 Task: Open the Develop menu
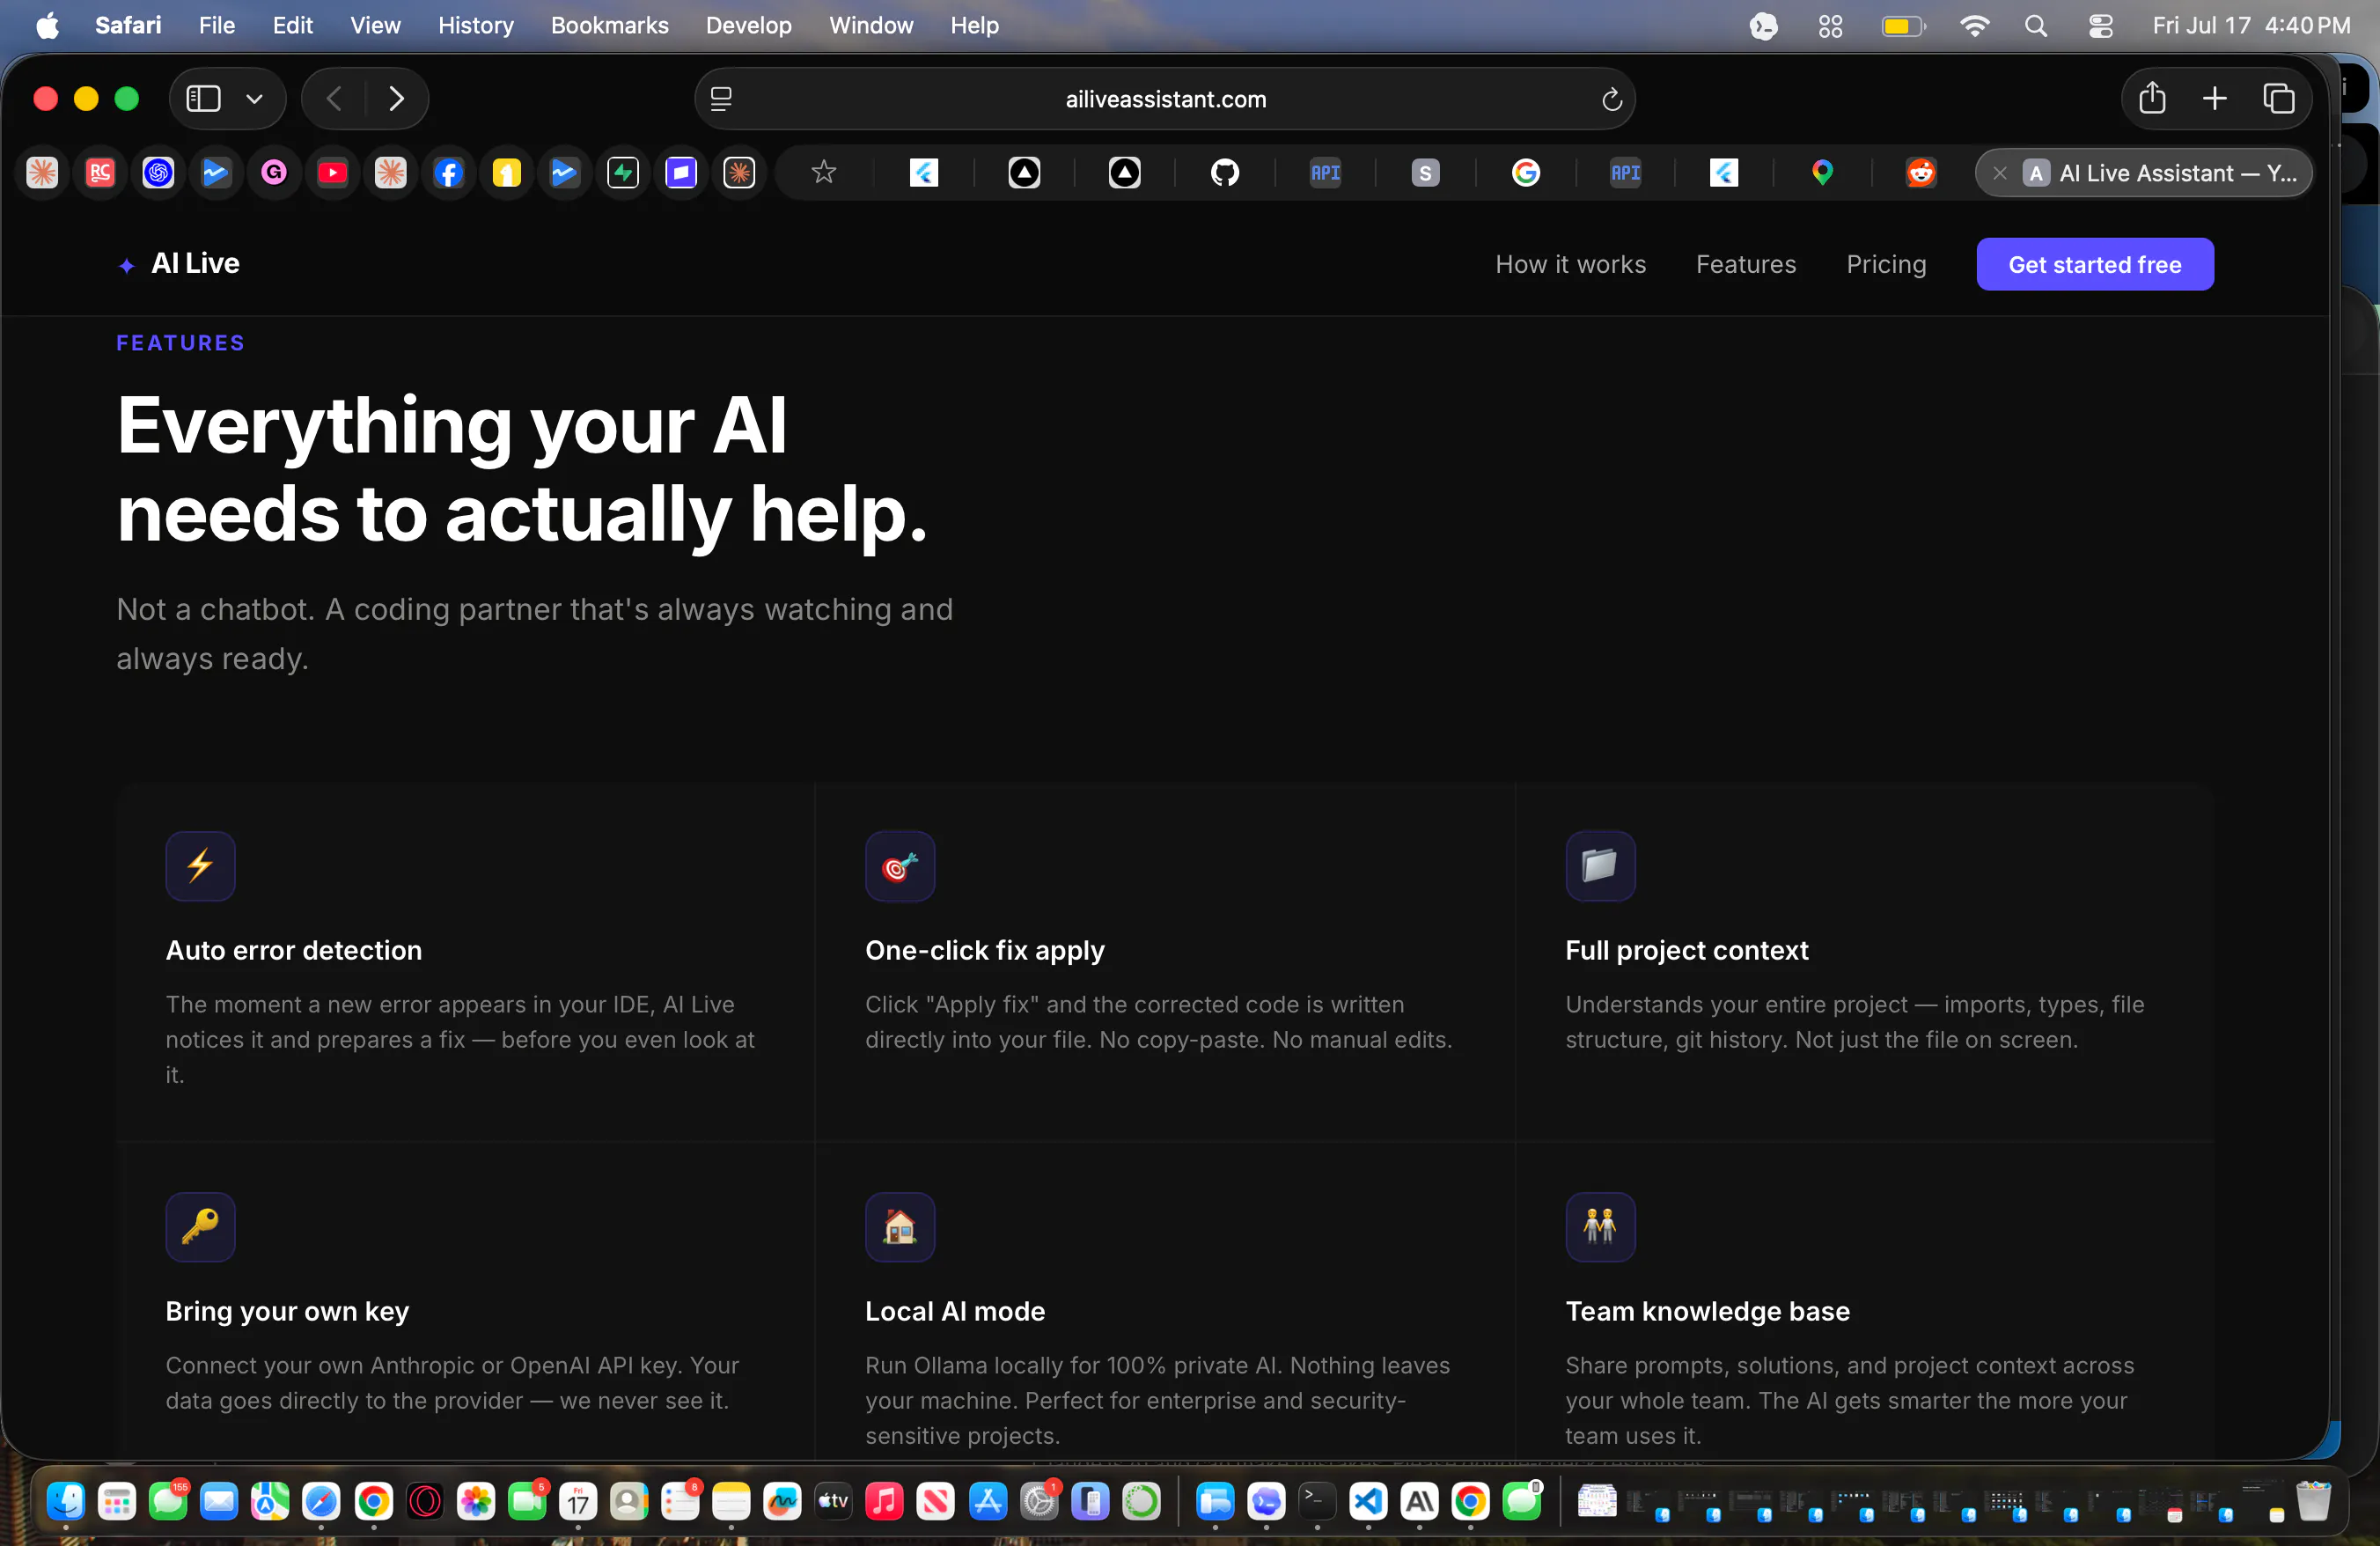tap(748, 25)
